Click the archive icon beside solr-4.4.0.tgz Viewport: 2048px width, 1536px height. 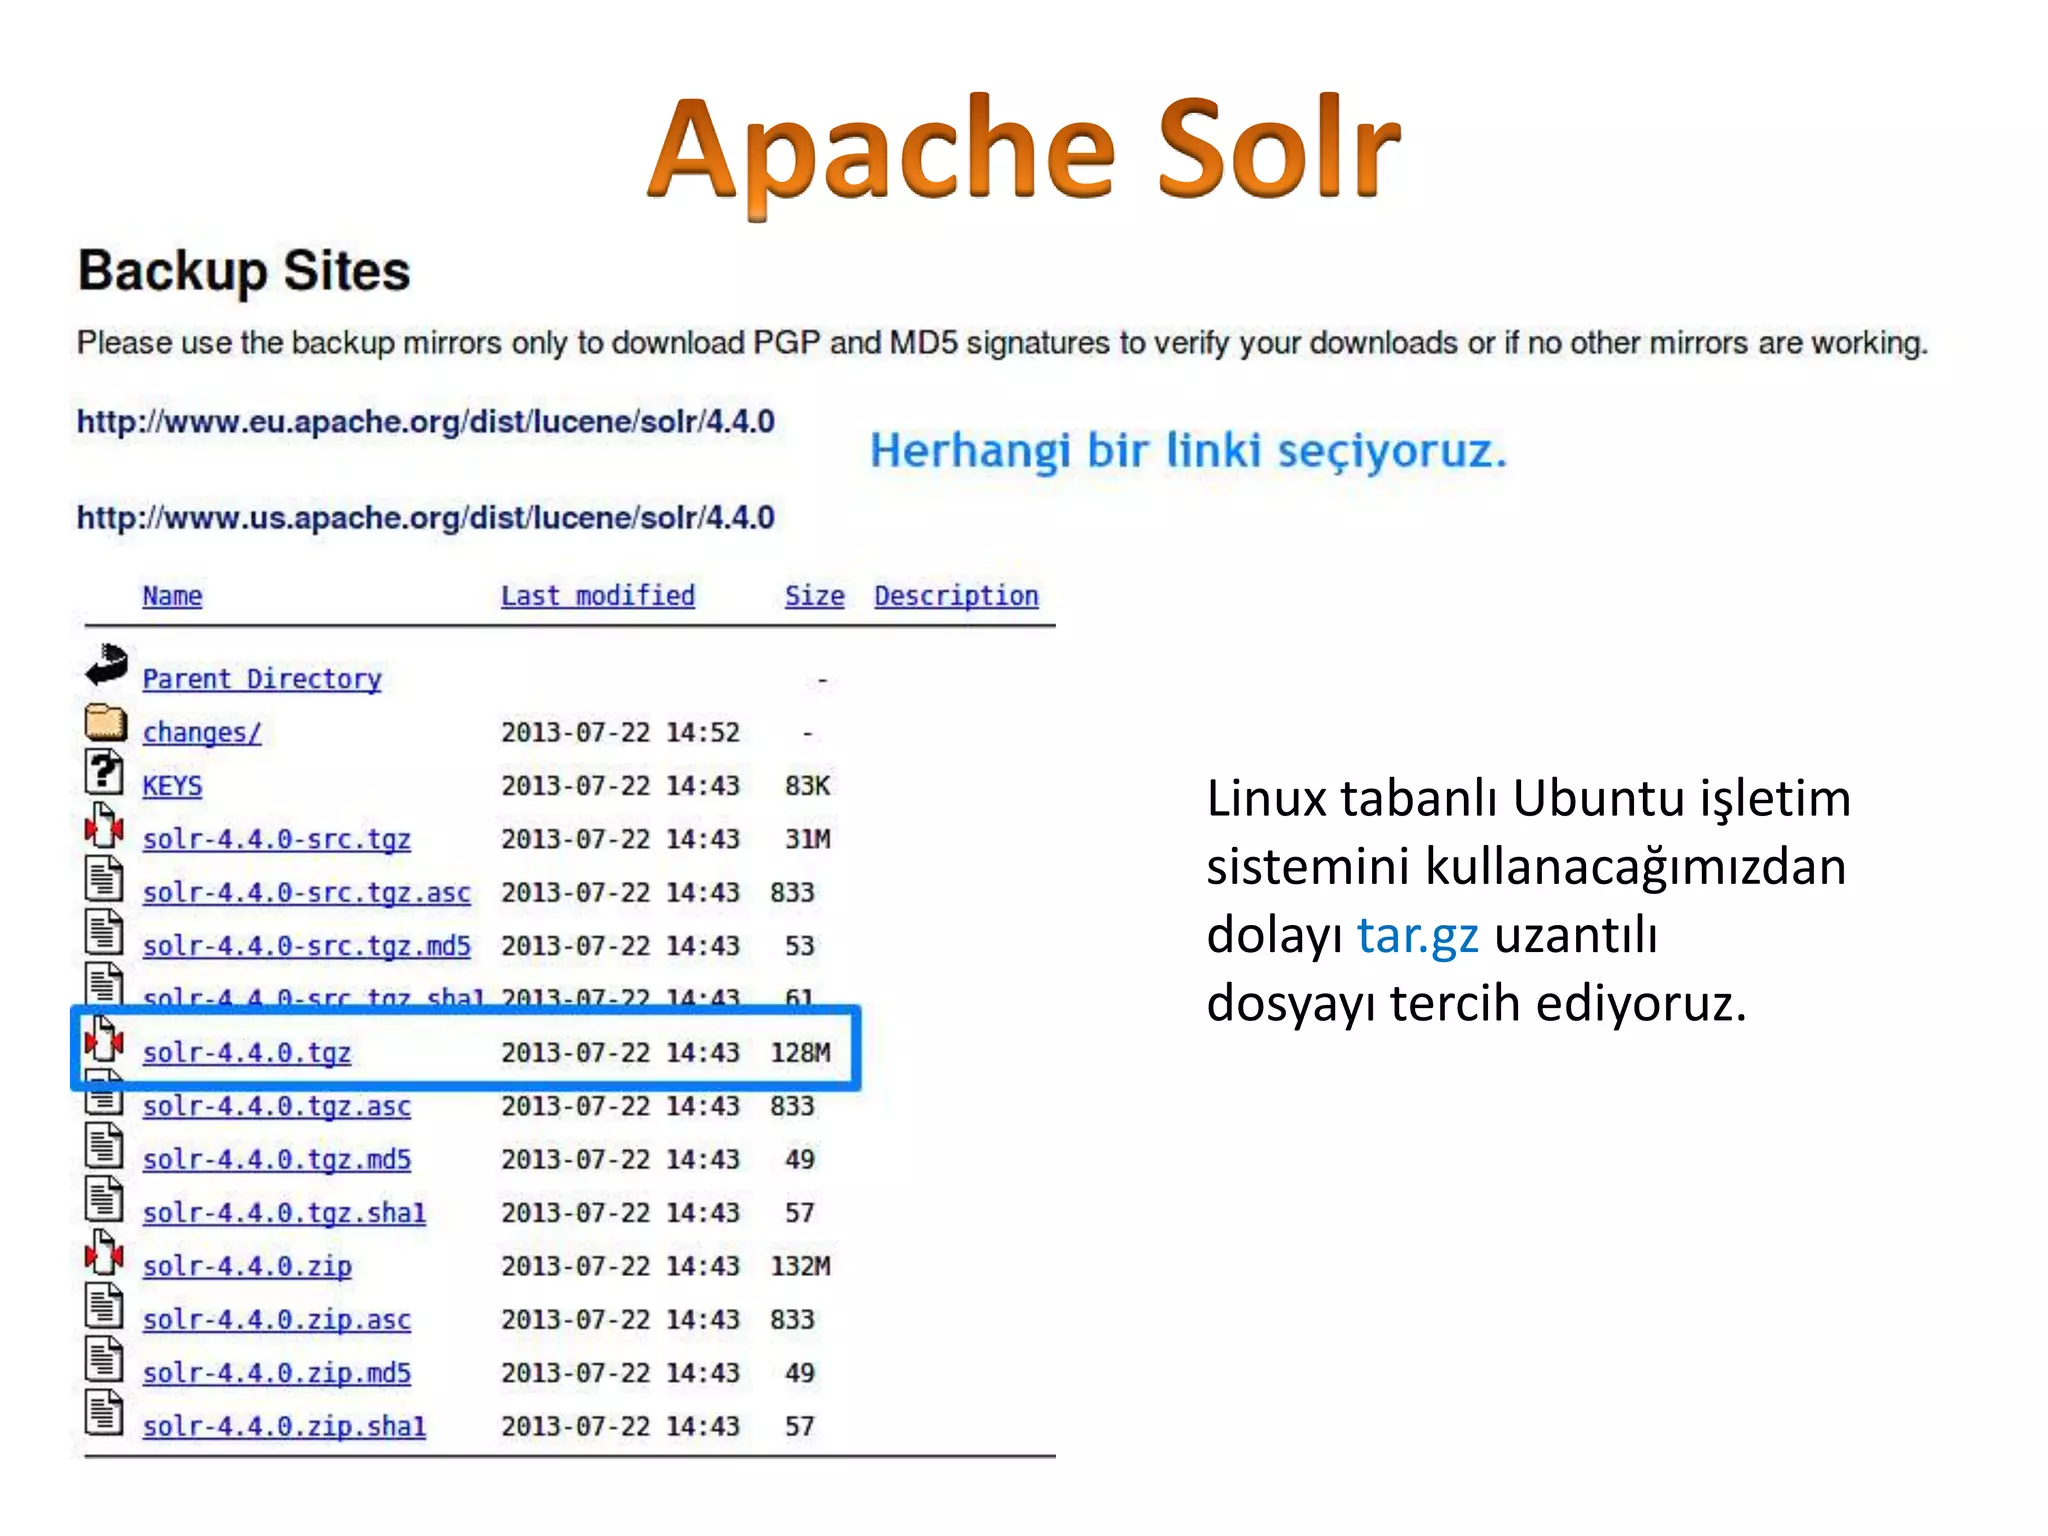[104, 1040]
